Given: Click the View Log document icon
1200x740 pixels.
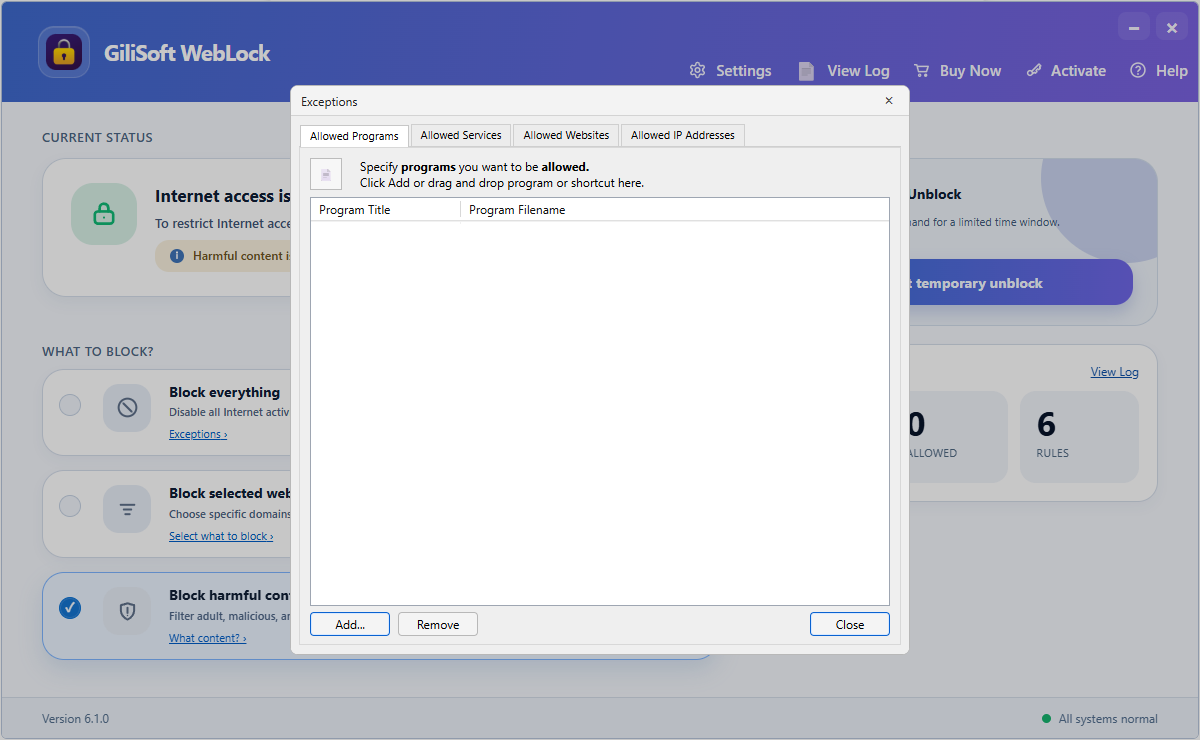Looking at the screenshot, I should point(806,70).
